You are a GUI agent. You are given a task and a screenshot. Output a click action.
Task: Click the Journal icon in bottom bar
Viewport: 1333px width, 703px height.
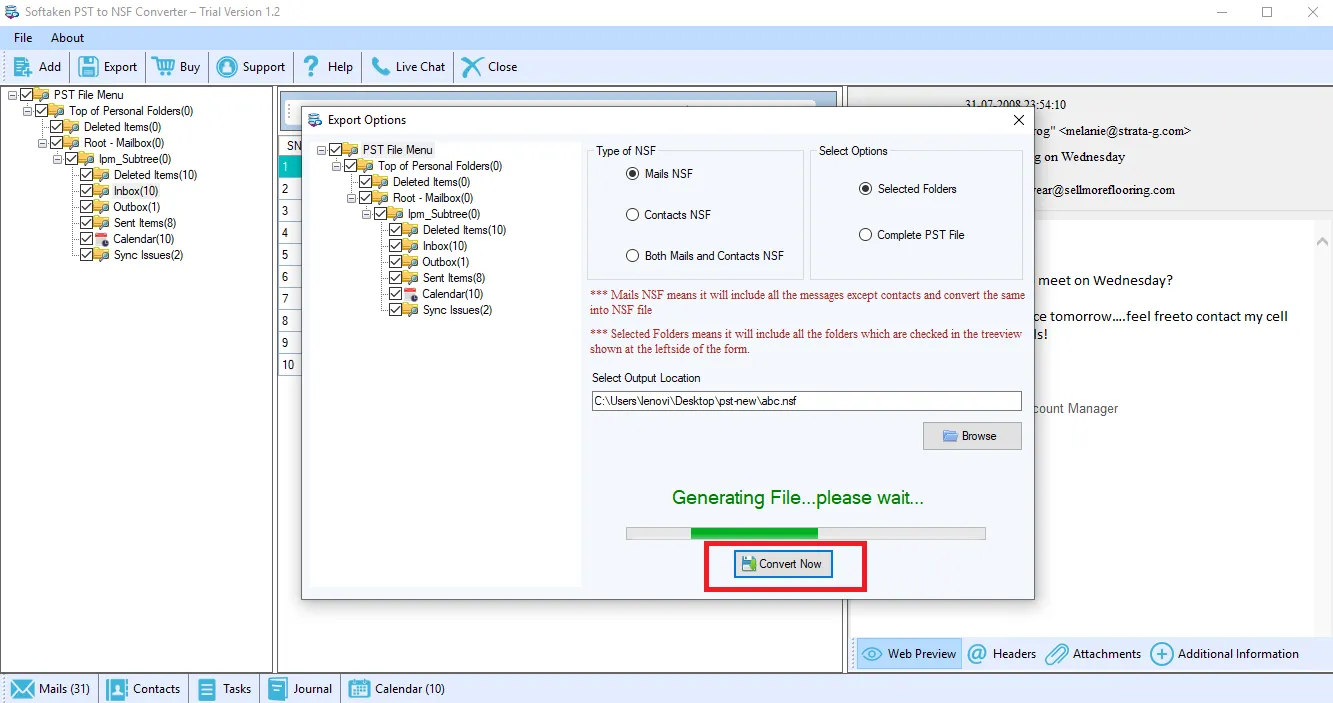(x=277, y=689)
